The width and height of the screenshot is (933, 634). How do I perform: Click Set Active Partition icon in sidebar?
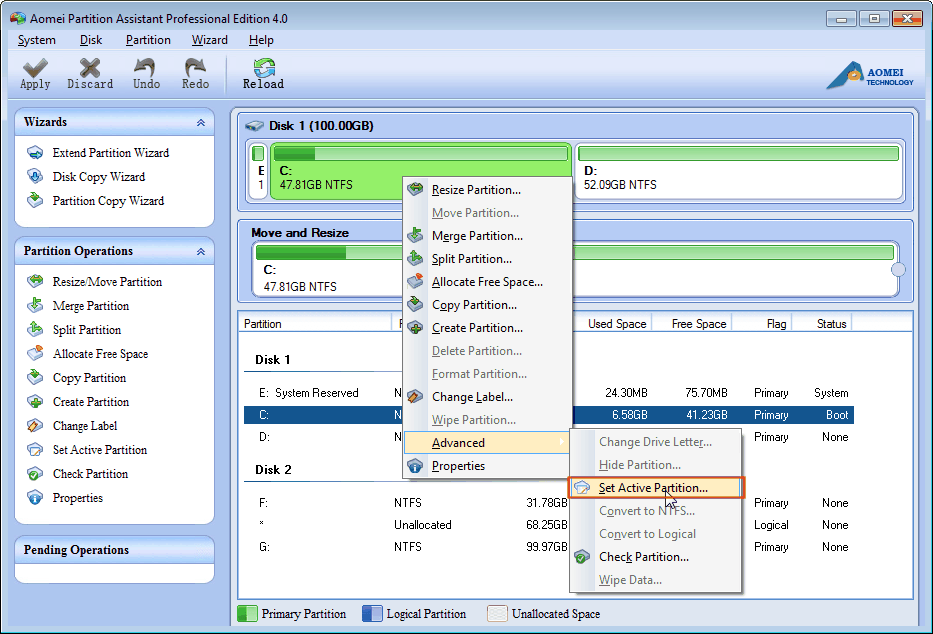click(35, 450)
